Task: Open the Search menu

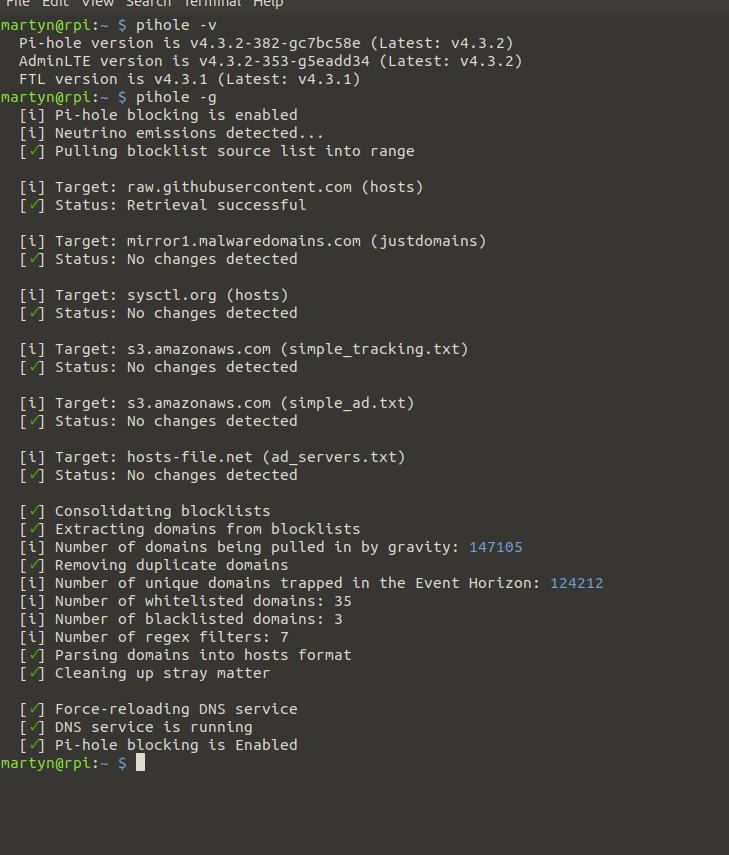Action: pos(148,3)
